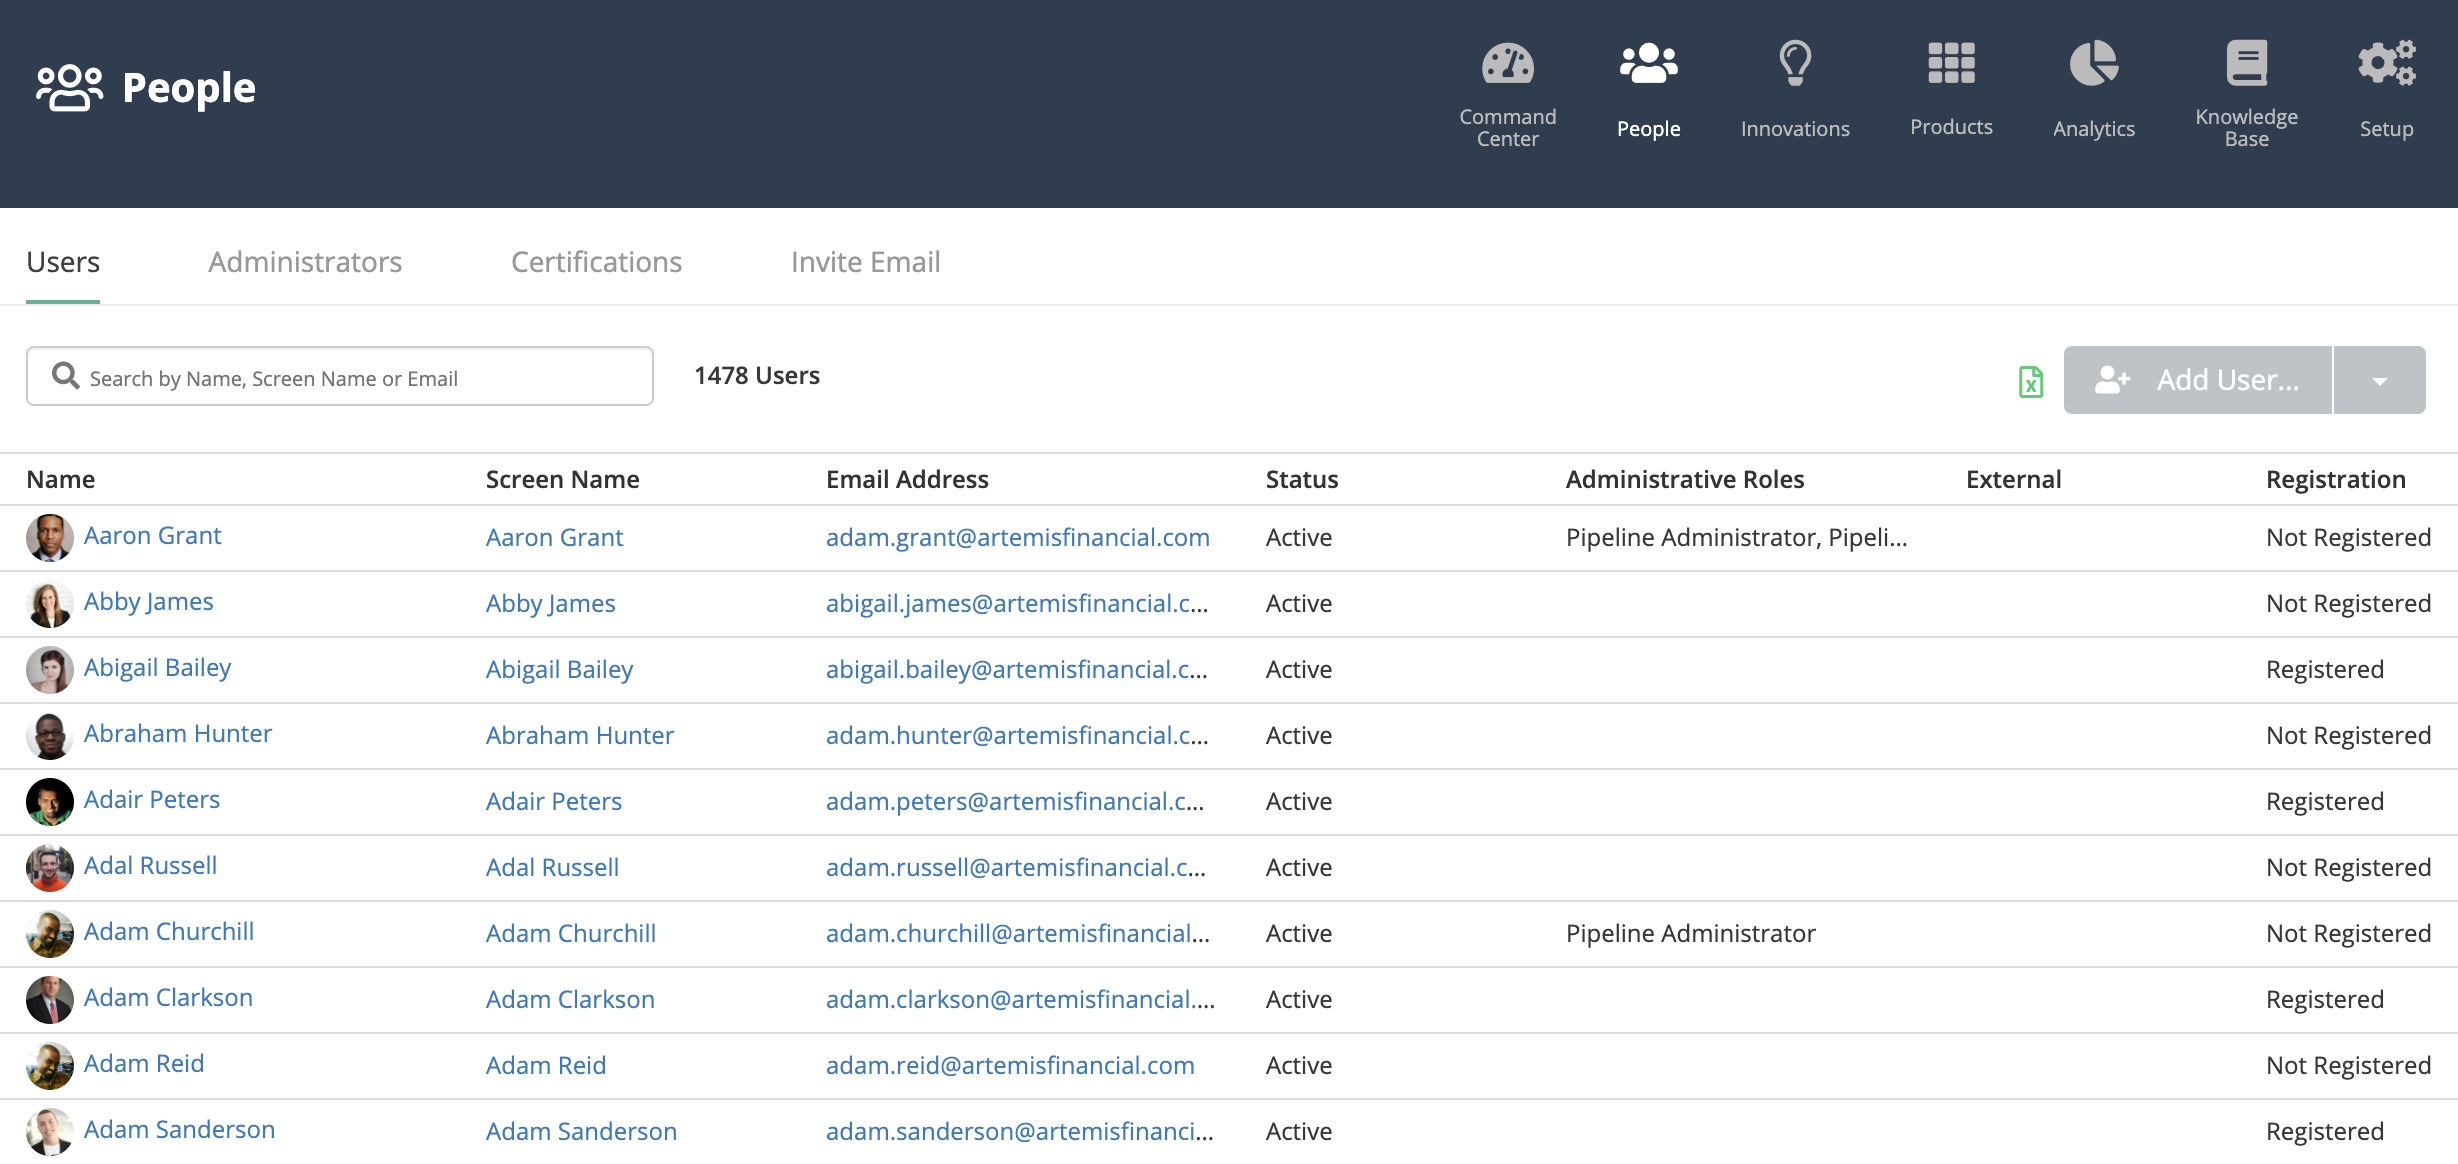Click Adam Reid screen name link
The width and height of the screenshot is (2458, 1164).
click(x=545, y=1066)
